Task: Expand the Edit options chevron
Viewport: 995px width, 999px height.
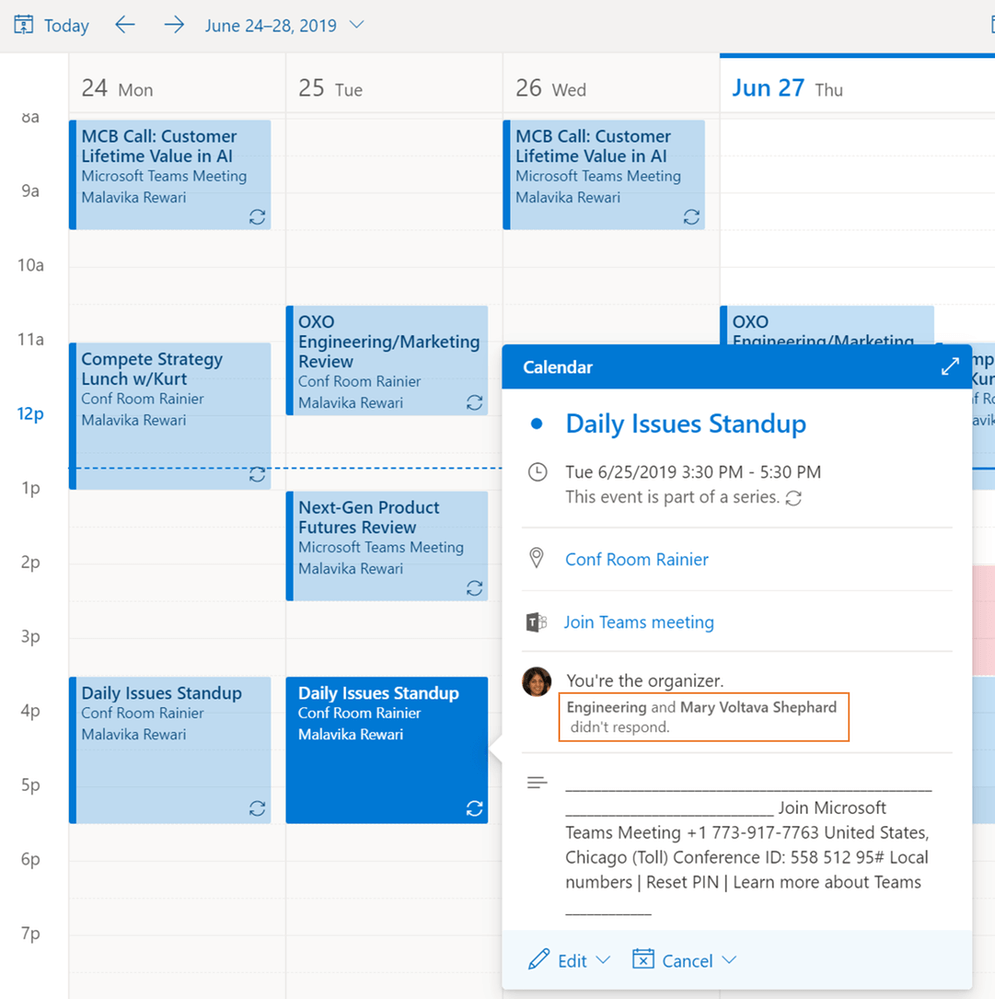Action: pyautogui.click(x=603, y=960)
